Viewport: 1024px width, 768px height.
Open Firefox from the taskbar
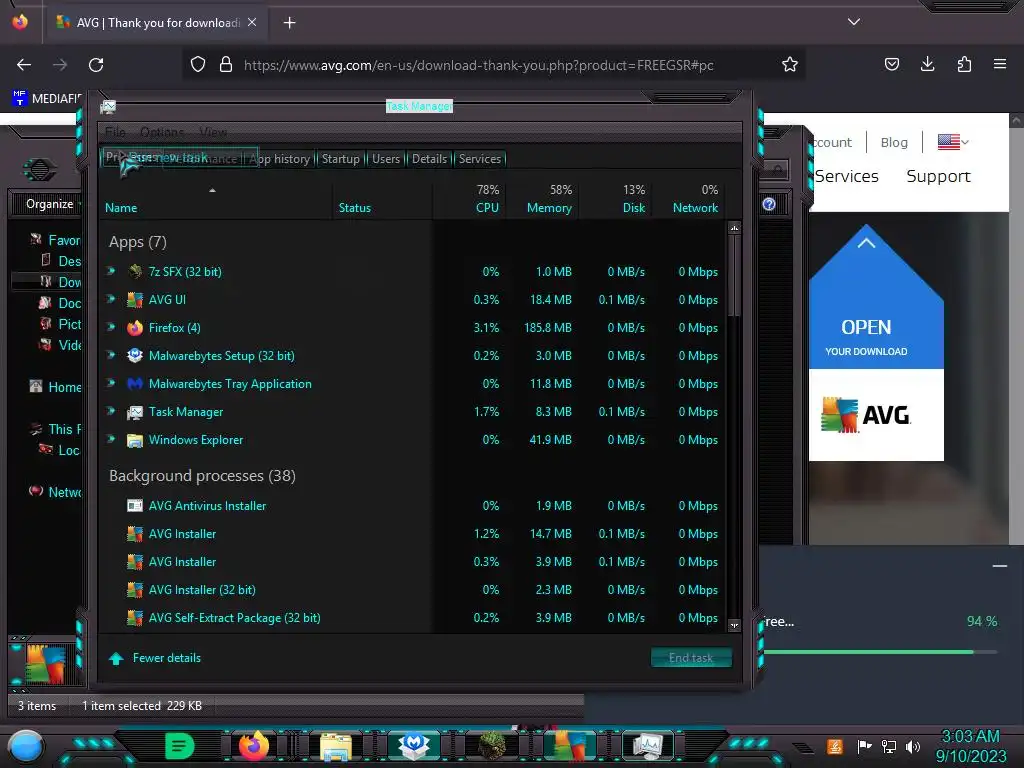(254, 746)
